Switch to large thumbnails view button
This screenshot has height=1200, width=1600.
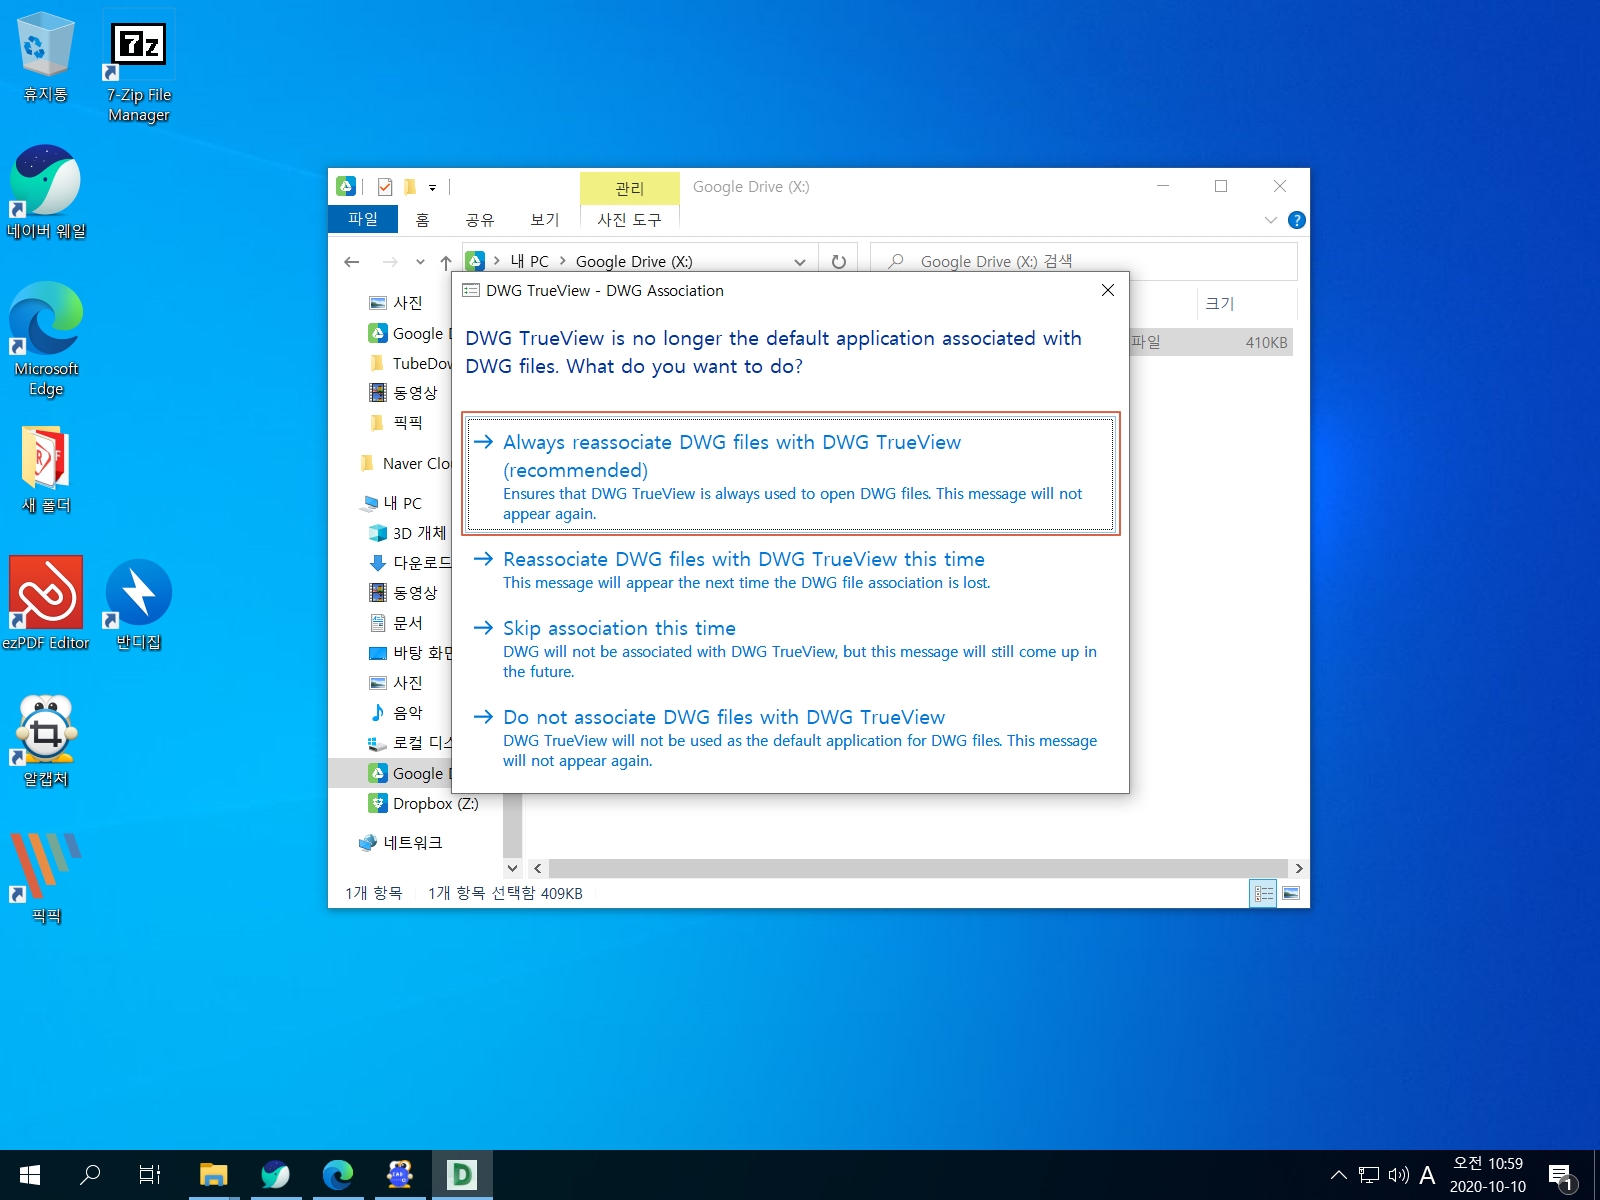[x=1291, y=893]
